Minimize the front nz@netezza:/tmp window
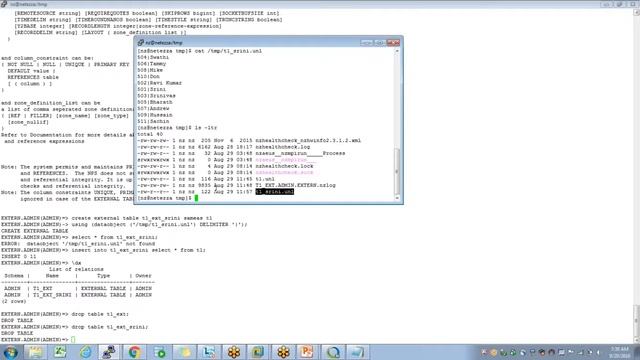This screenshot has width=640, height=360. 366,42
